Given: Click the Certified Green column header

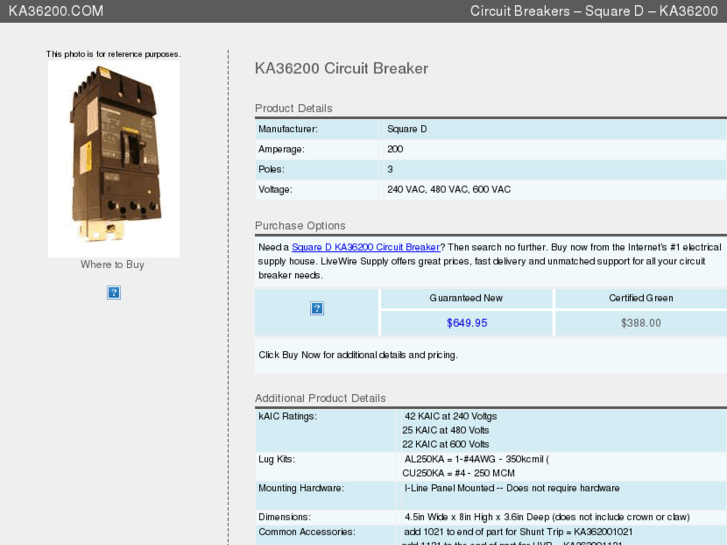Looking at the screenshot, I should (x=641, y=298).
